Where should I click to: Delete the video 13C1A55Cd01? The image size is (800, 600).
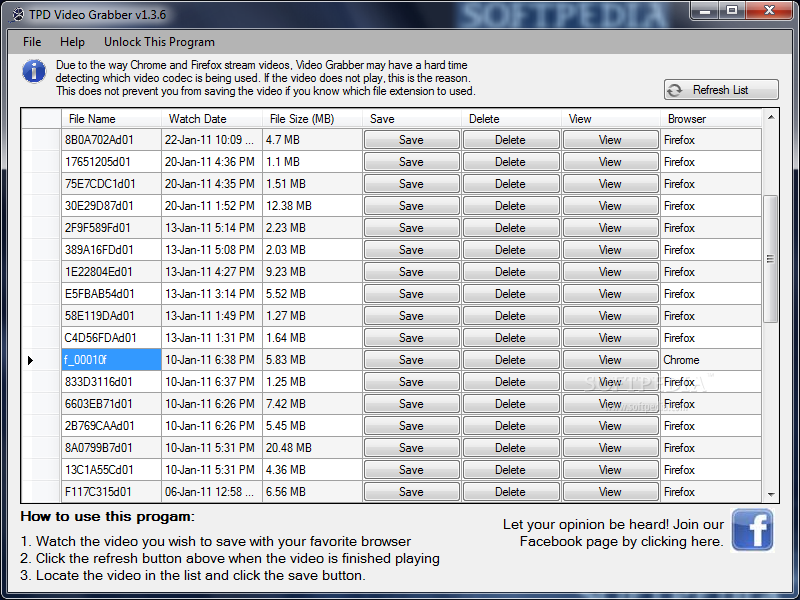pos(510,469)
